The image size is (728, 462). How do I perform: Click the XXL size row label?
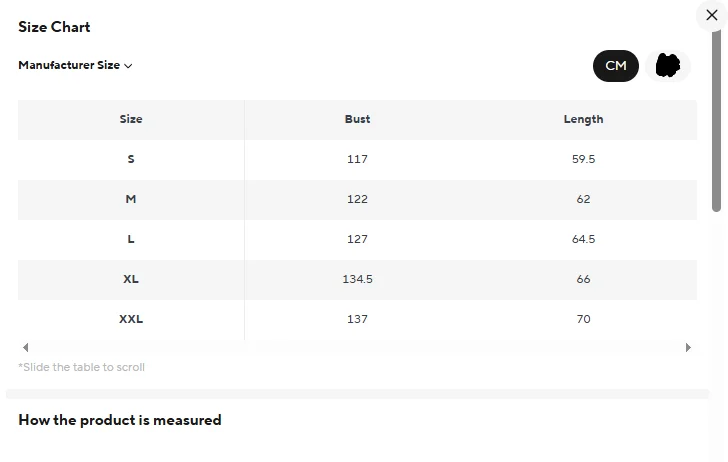click(131, 319)
